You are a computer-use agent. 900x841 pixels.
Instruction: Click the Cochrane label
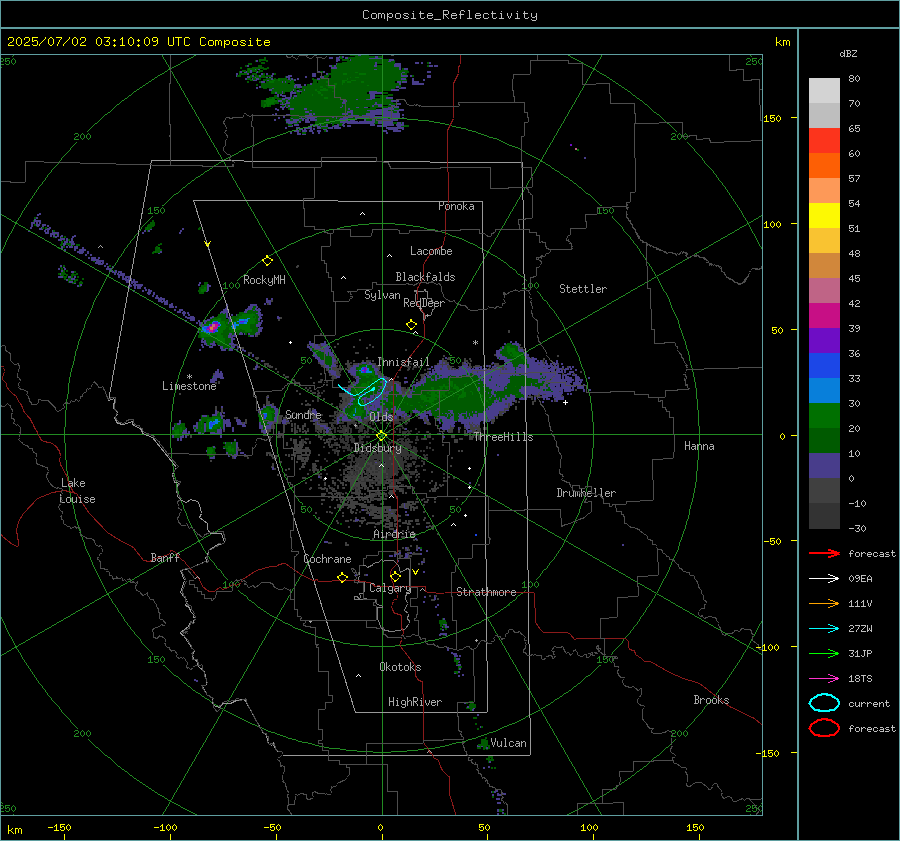pyautogui.click(x=327, y=559)
